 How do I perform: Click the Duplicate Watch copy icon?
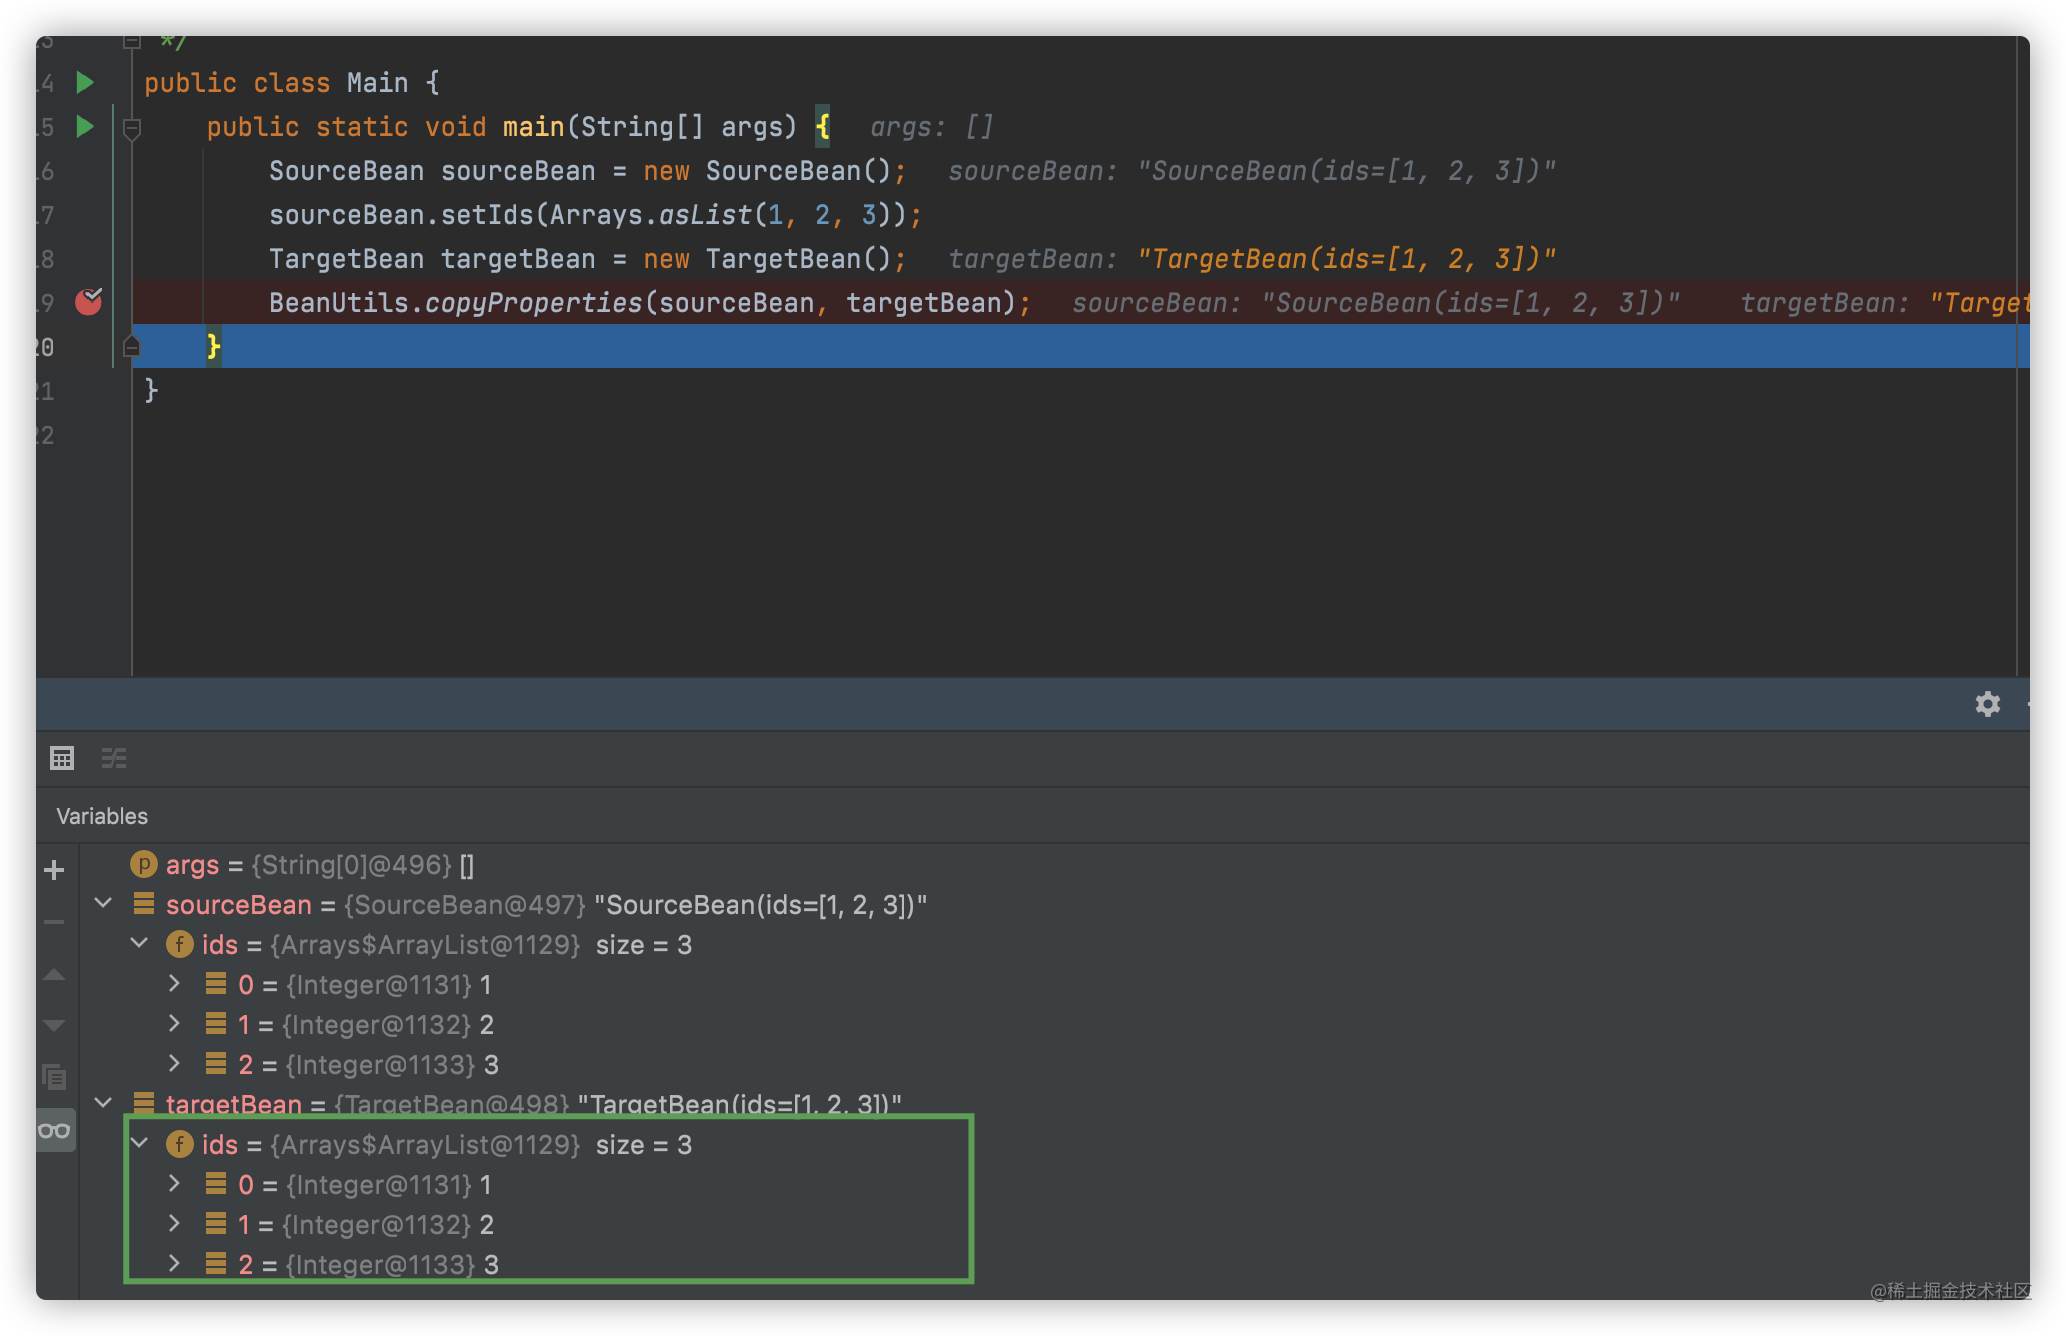click(x=55, y=1077)
